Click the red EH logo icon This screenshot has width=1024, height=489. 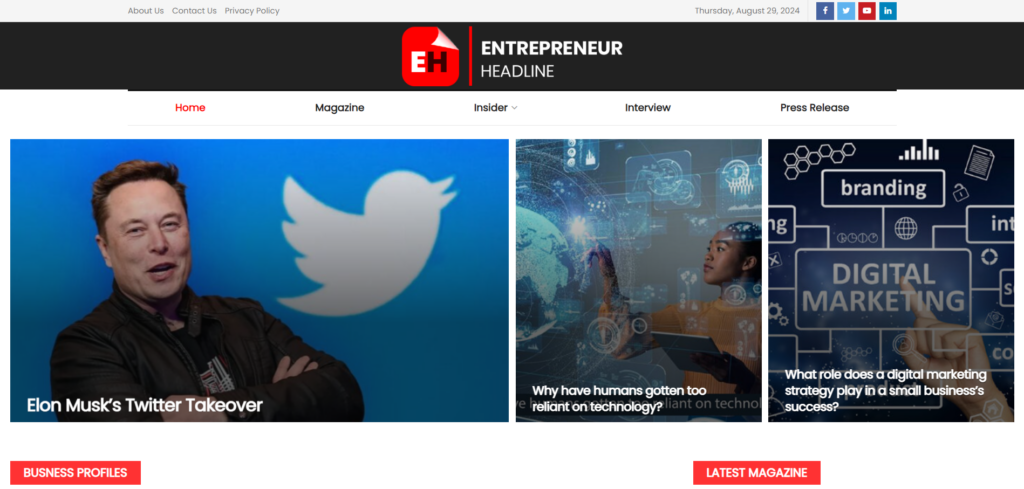(430, 56)
